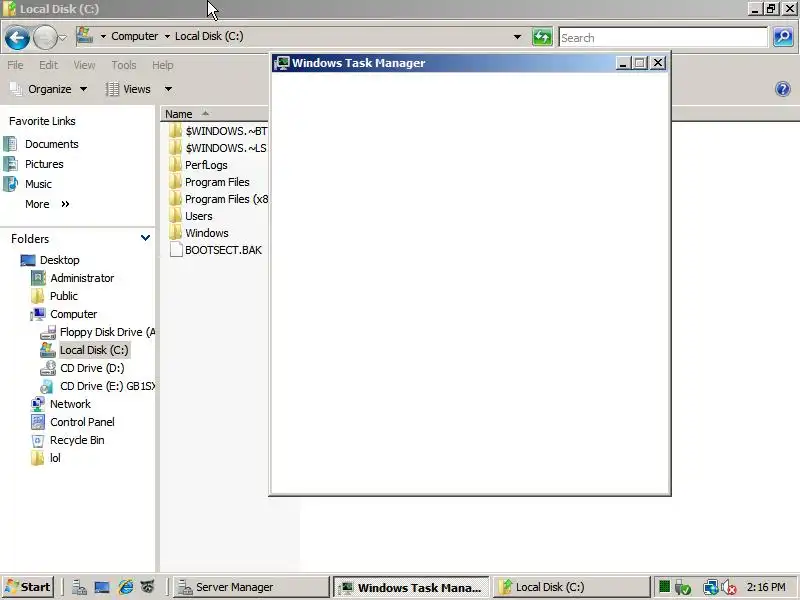The width and height of the screenshot is (800, 600).
Task: Select the lol folder in the tree
Action: tap(55, 458)
